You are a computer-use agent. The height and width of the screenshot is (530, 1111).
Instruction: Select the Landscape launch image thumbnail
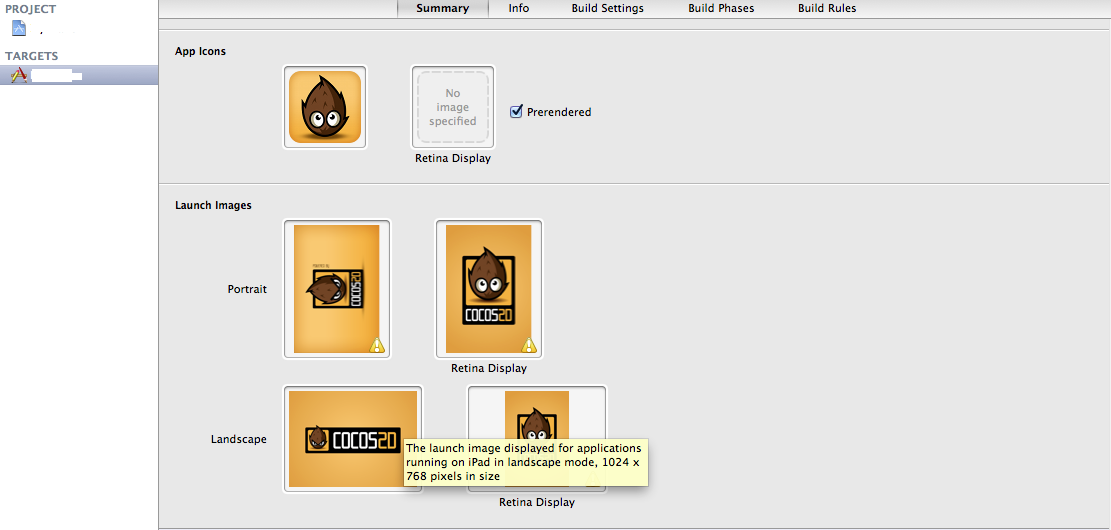(353, 439)
